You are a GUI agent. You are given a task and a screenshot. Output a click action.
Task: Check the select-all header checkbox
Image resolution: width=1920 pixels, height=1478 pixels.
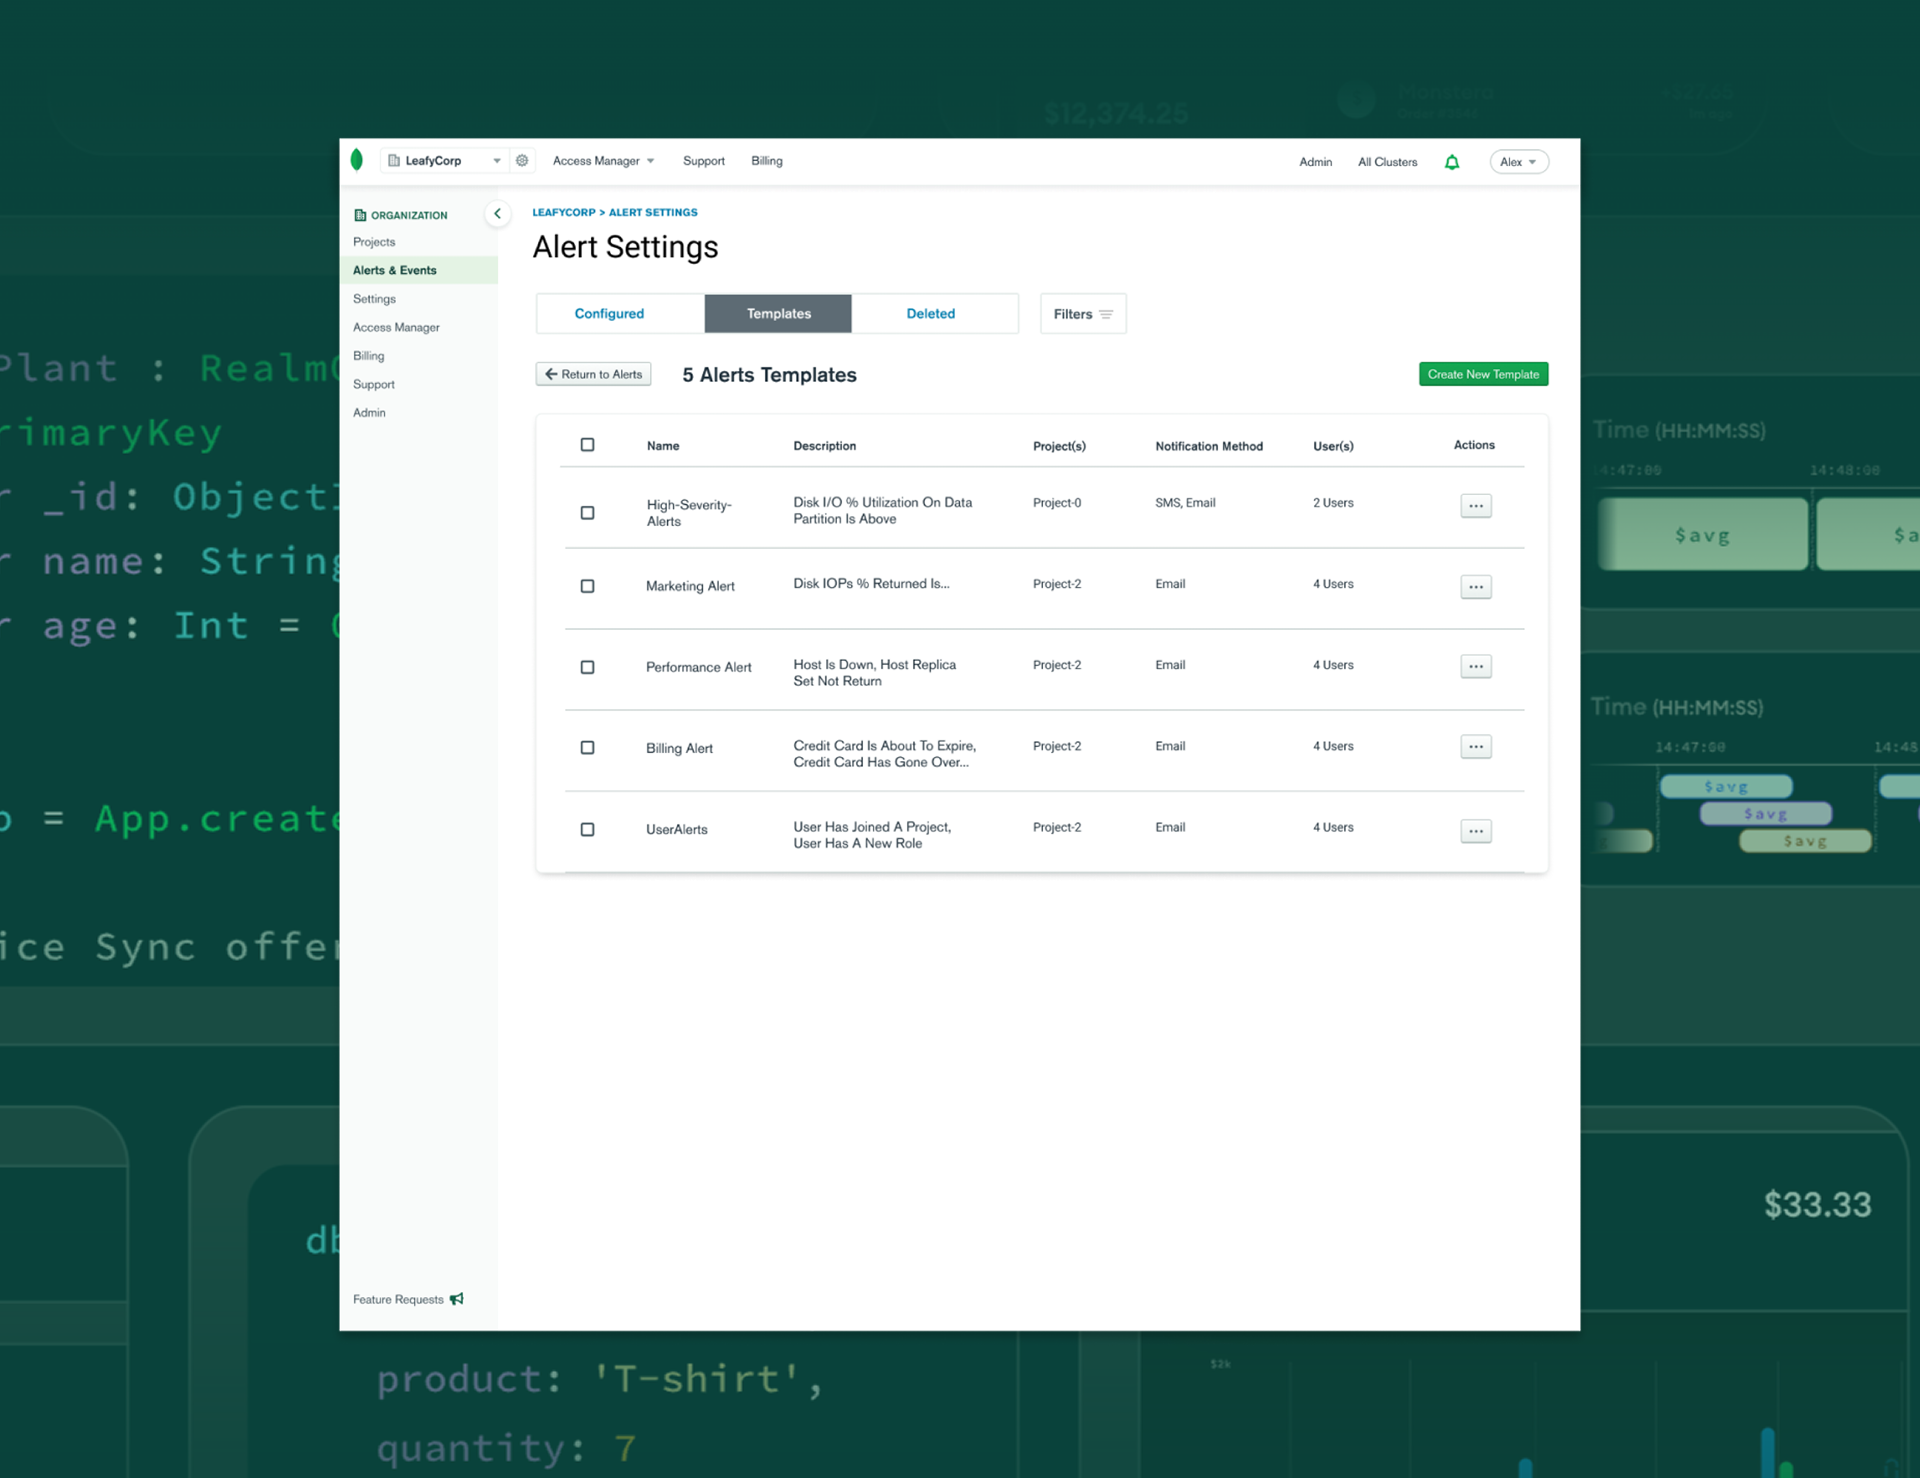click(x=587, y=445)
